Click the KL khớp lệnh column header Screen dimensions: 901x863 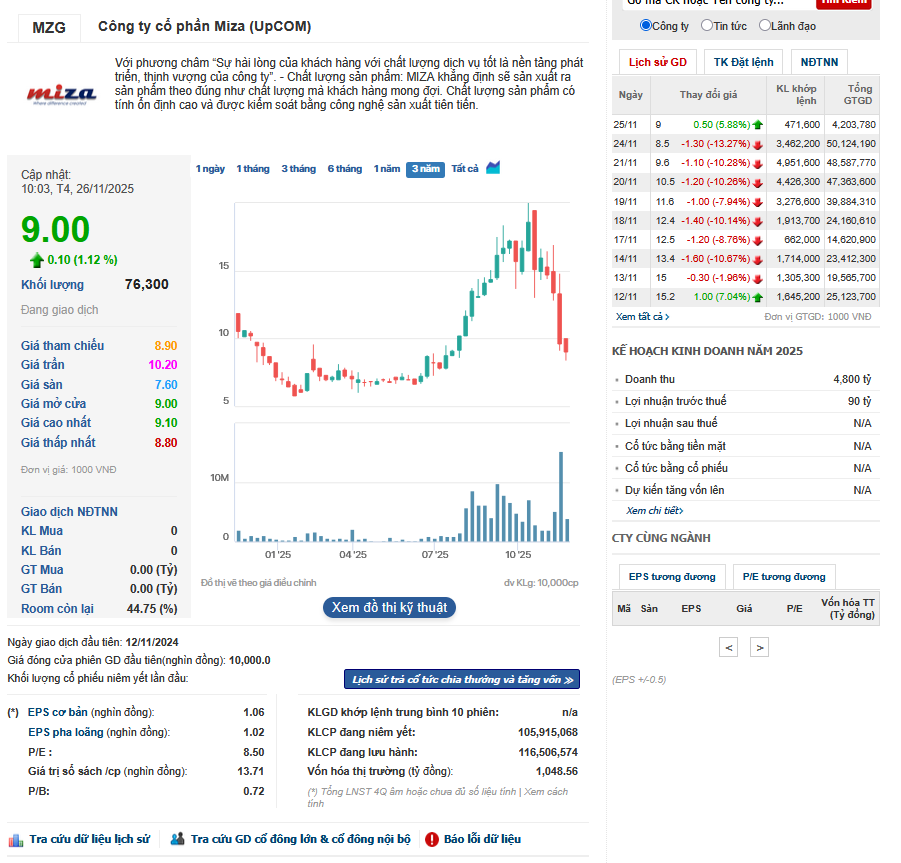pyautogui.click(x=796, y=95)
